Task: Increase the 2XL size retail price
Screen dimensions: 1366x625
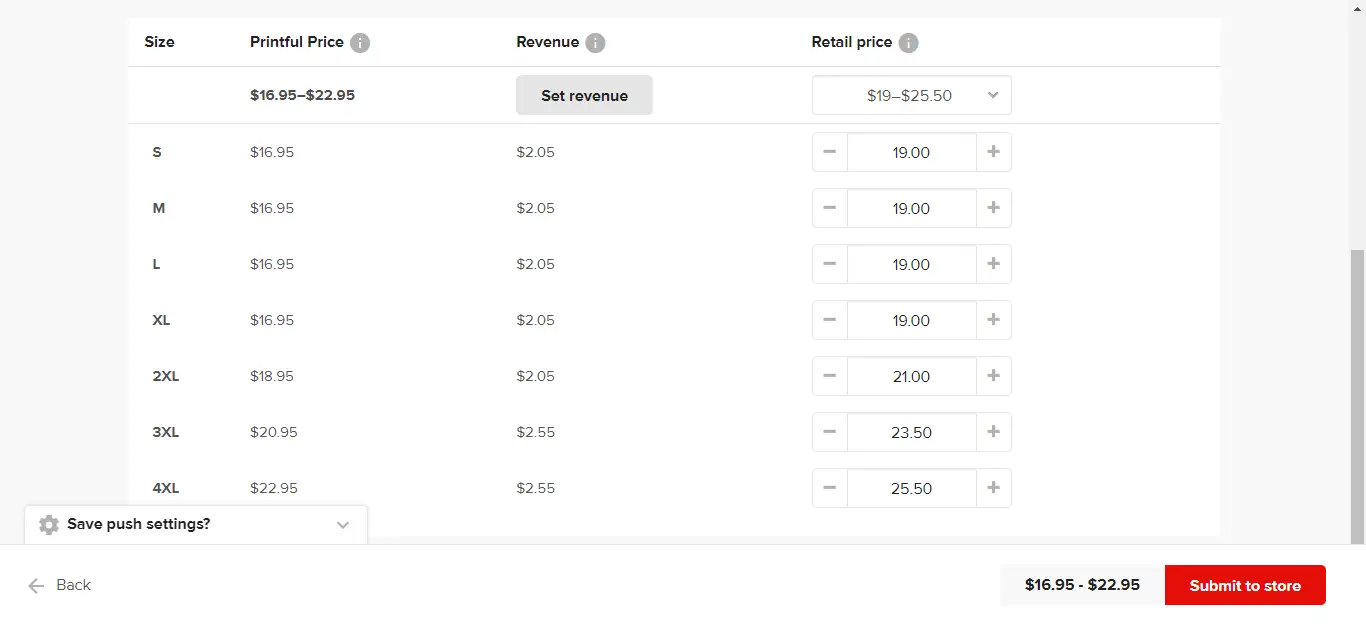Action: pos(993,376)
